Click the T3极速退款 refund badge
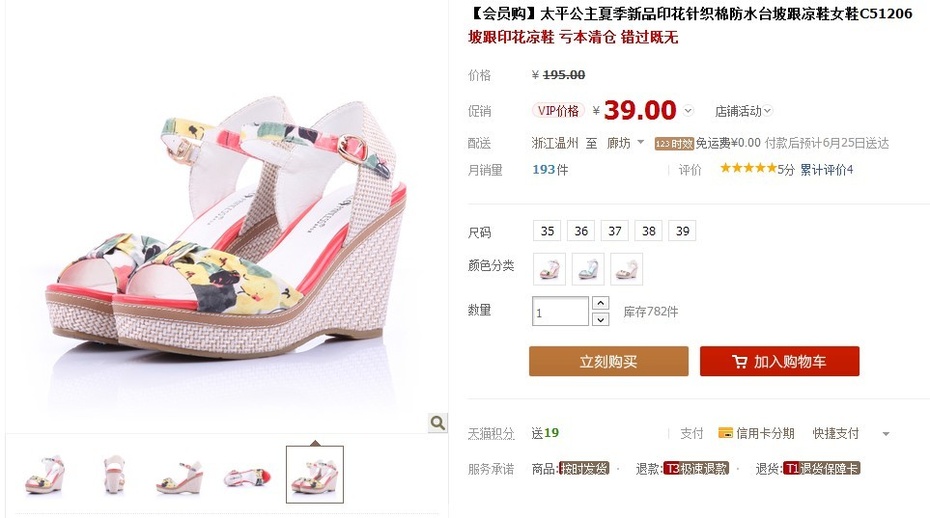Image resolution: width=930 pixels, height=518 pixels. click(696, 469)
